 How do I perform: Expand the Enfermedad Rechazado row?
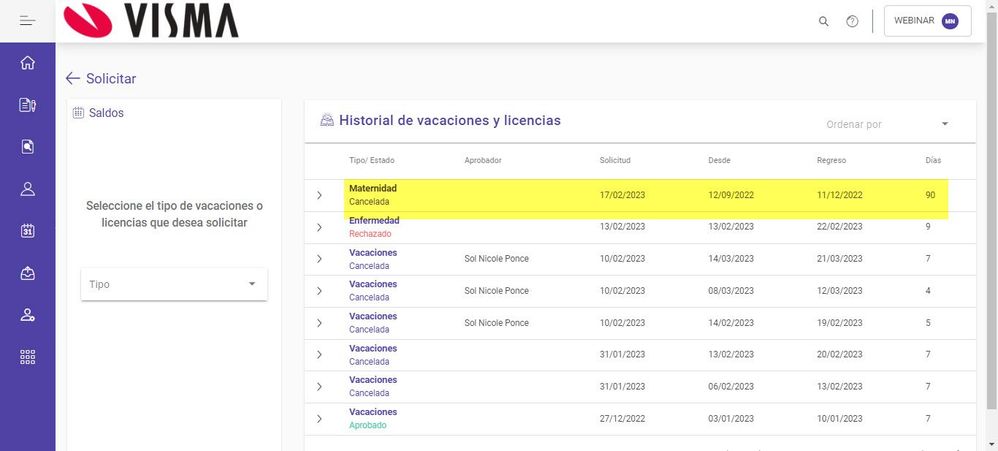(320, 227)
